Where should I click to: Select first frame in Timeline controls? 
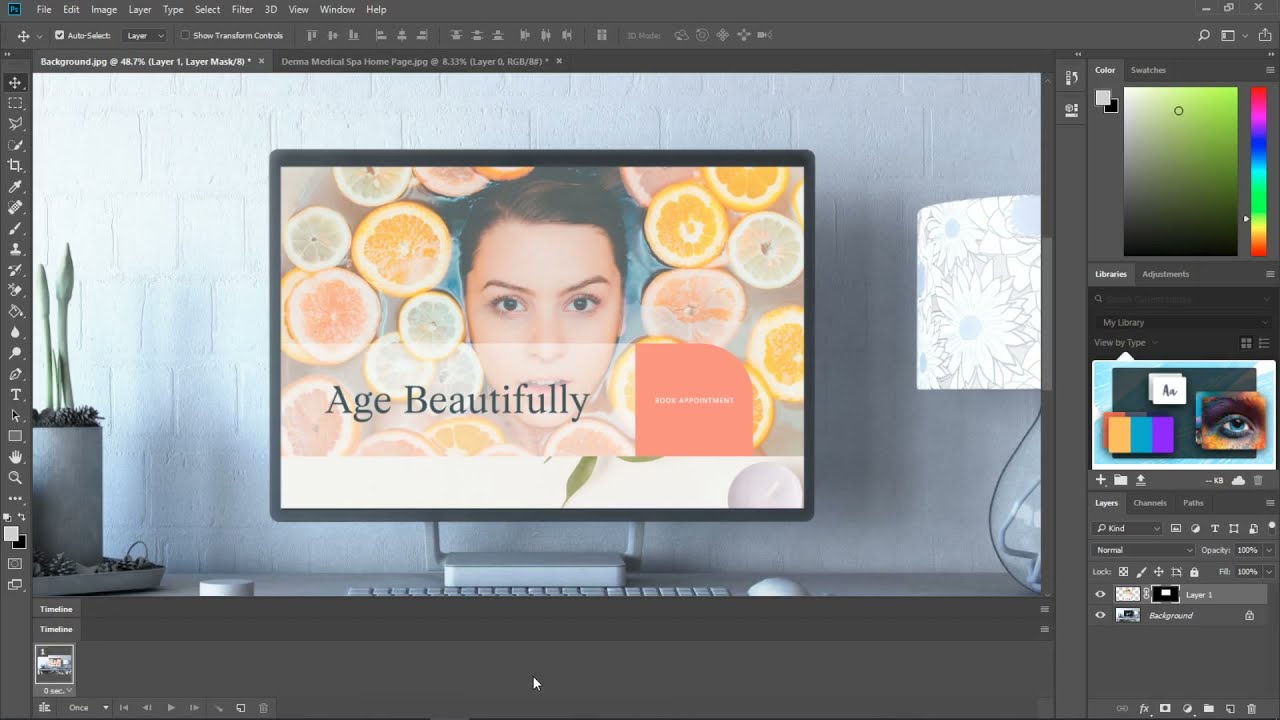124,707
